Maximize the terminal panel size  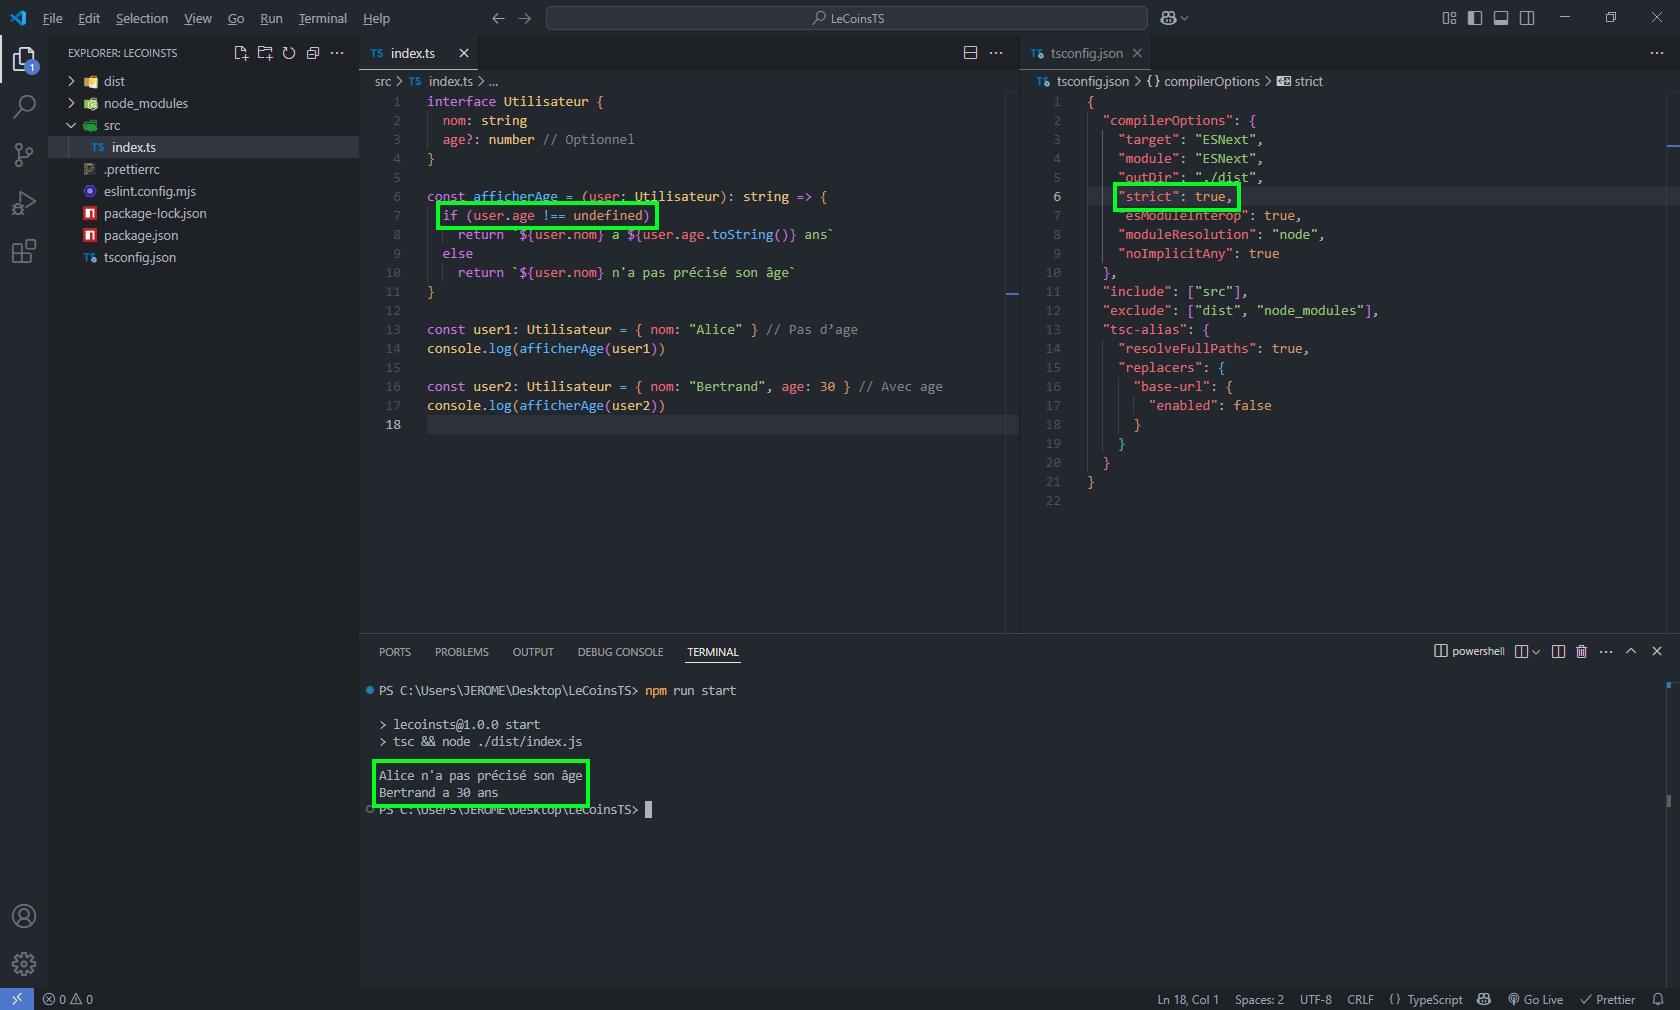pos(1631,651)
